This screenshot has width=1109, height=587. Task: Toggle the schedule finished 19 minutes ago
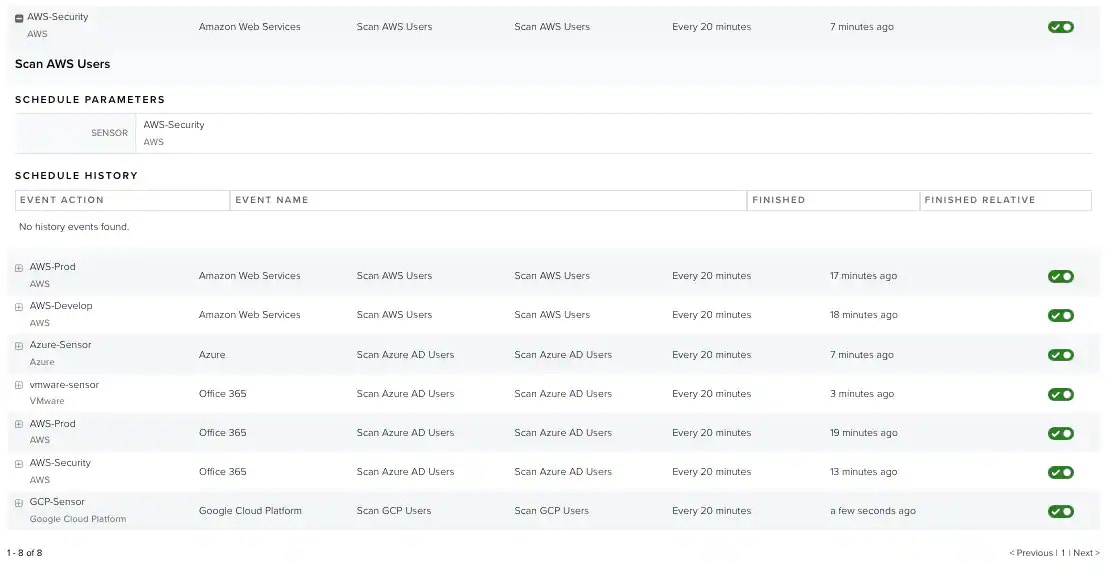1061,433
